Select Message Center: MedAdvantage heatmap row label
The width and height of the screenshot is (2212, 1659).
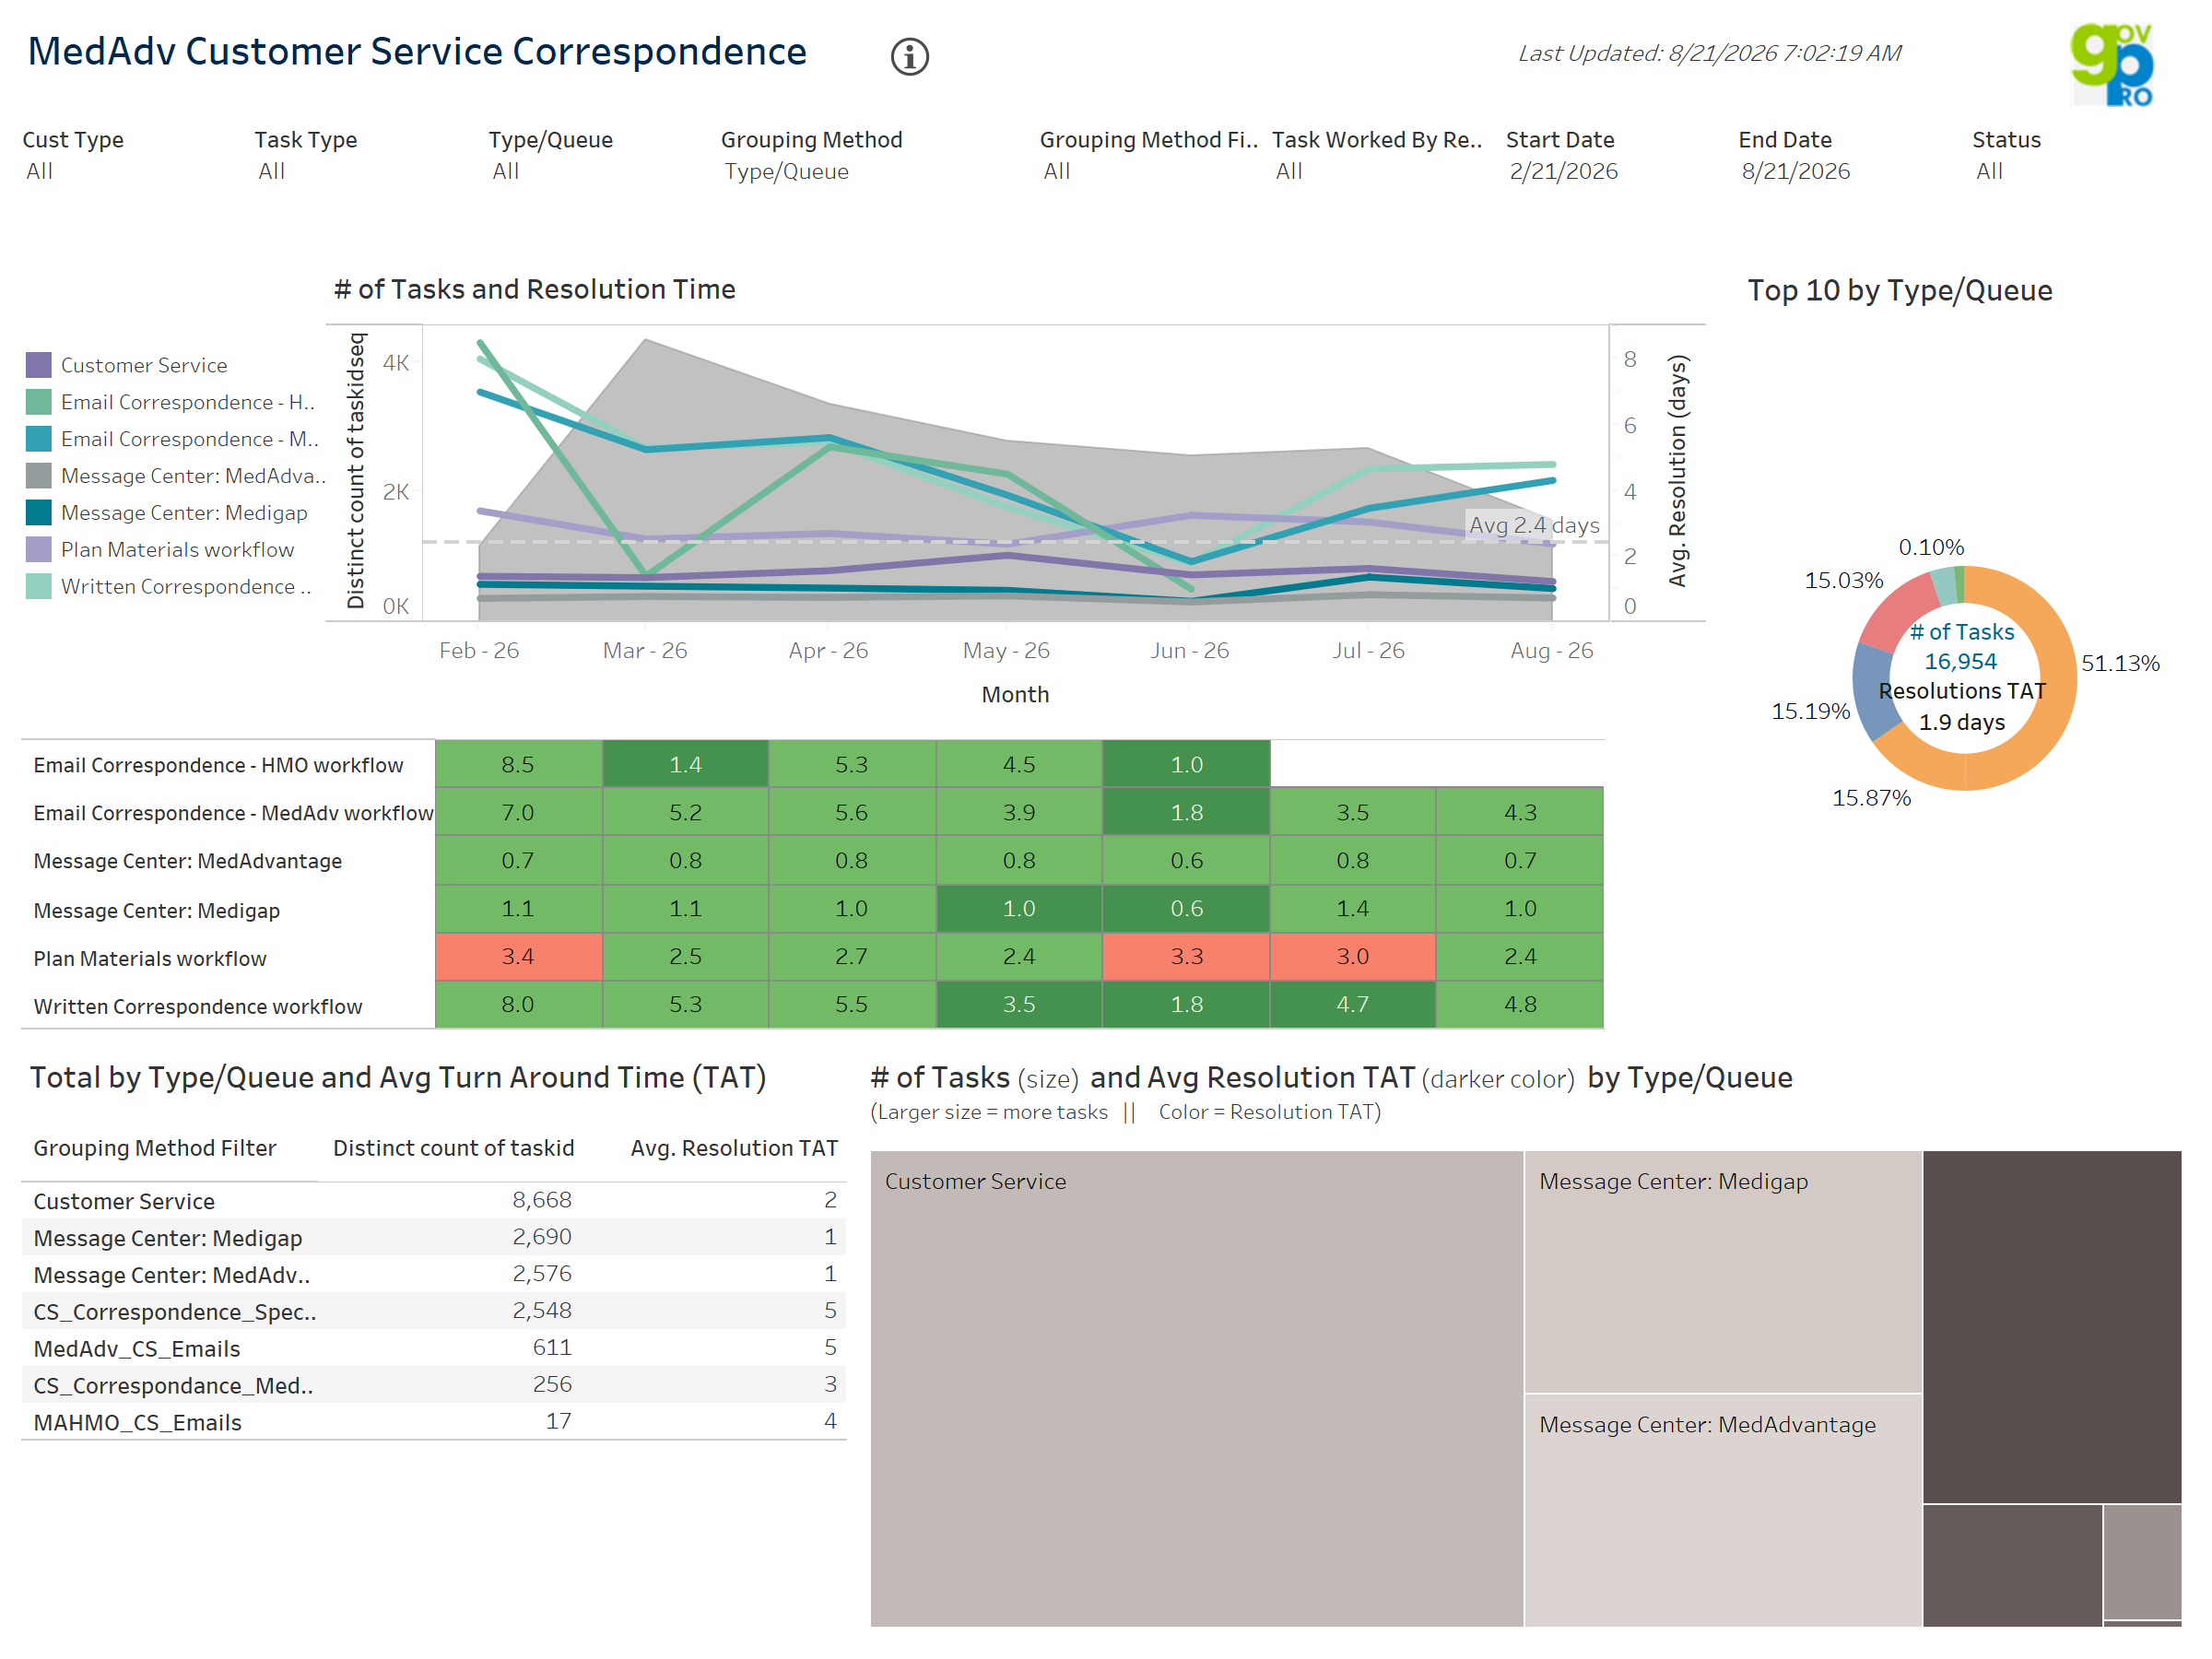[187, 861]
